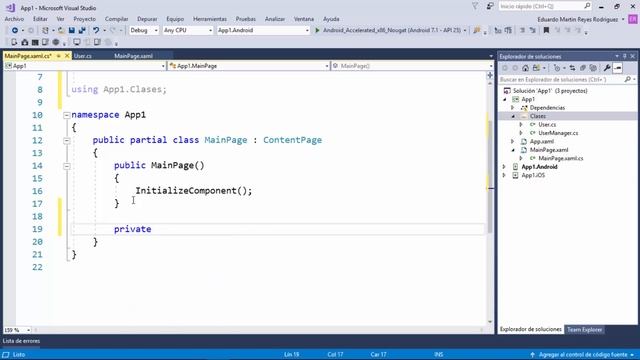Open the Android emulator device dropdown arrow

[465, 31]
